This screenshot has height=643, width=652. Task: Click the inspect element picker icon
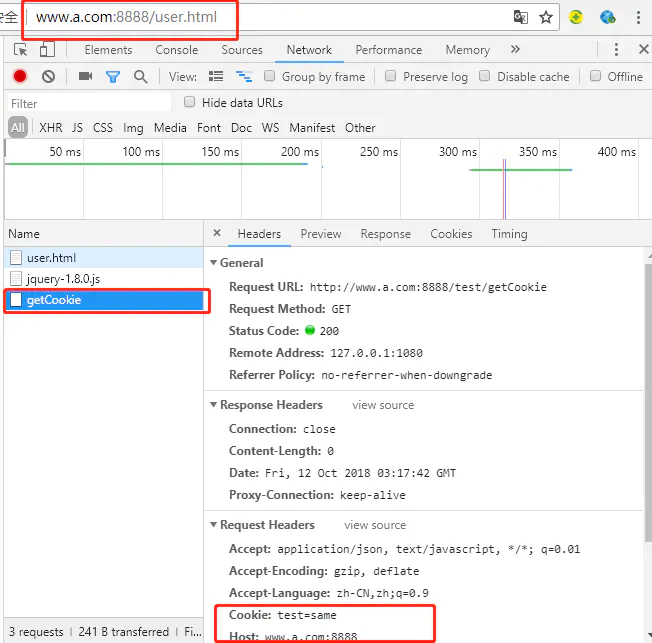coord(20,50)
